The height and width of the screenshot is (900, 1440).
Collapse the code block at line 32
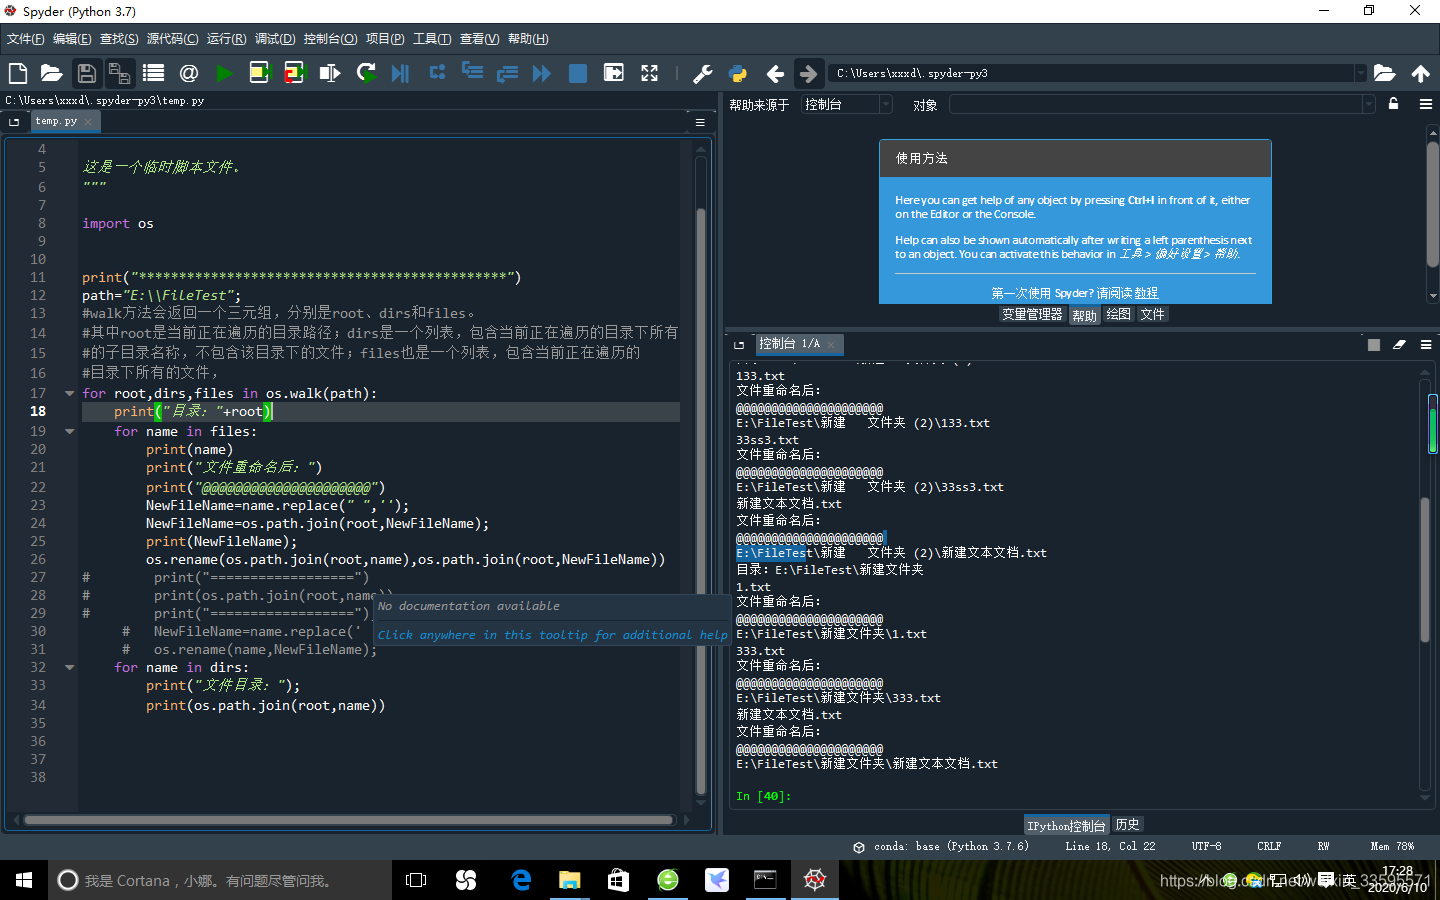click(x=69, y=667)
